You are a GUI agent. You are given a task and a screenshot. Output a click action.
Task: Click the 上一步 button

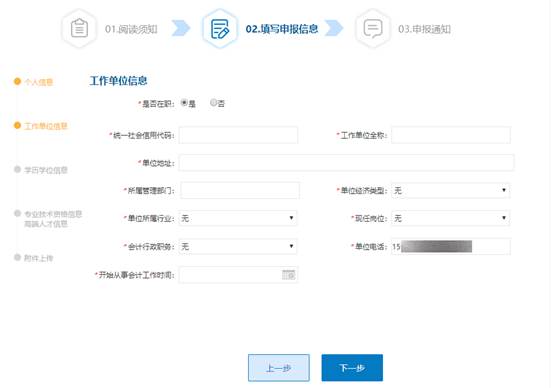pos(279,368)
